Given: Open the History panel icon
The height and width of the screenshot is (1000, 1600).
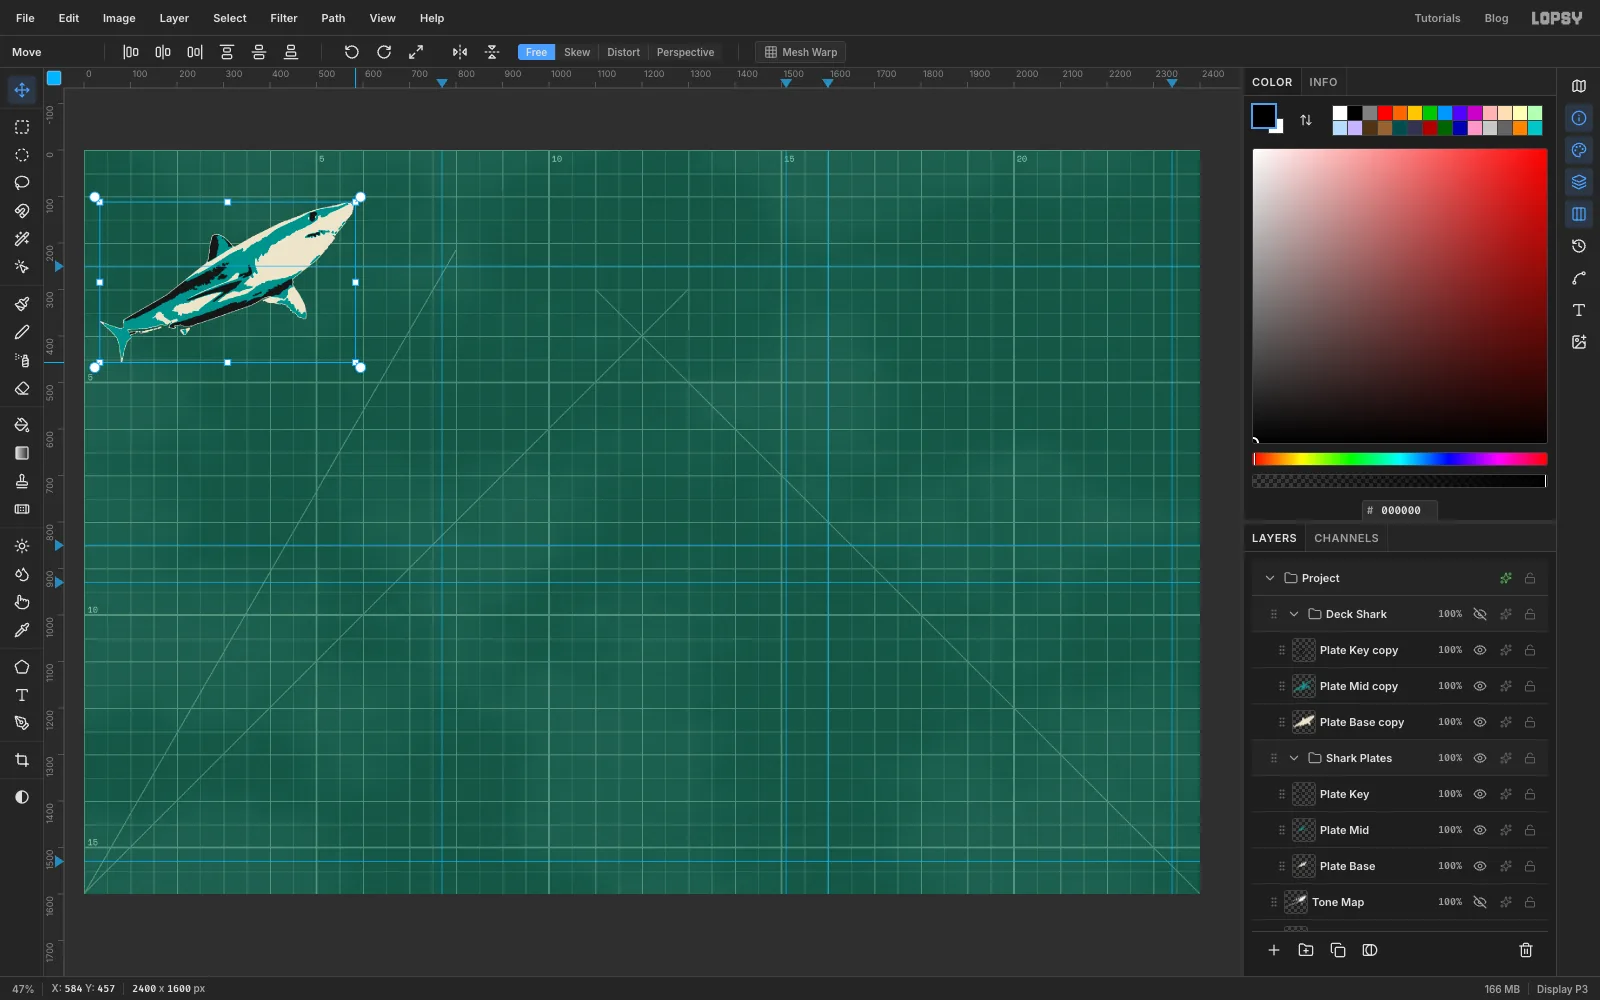Looking at the screenshot, I should [1579, 246].
